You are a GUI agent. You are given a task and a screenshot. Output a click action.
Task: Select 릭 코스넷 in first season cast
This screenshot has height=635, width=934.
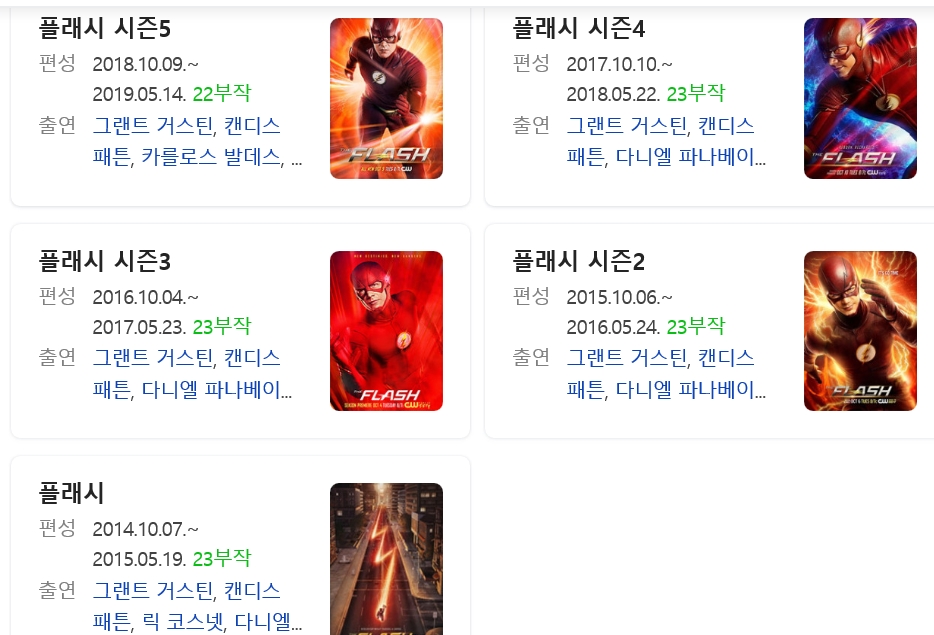(x=183, y=622)
